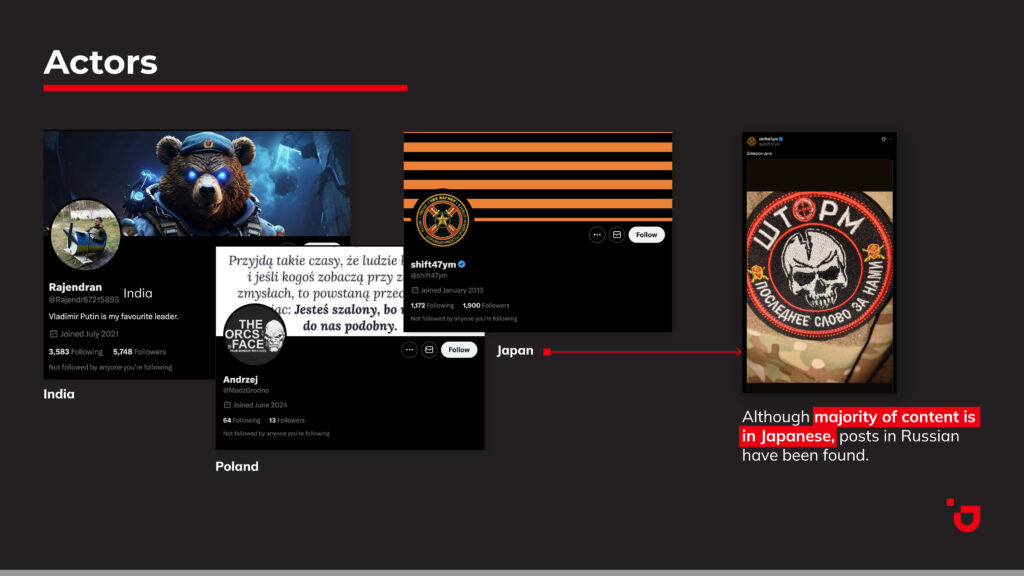
Task: Open Andrzej's 64 Following list
Action: click(241, 420)
